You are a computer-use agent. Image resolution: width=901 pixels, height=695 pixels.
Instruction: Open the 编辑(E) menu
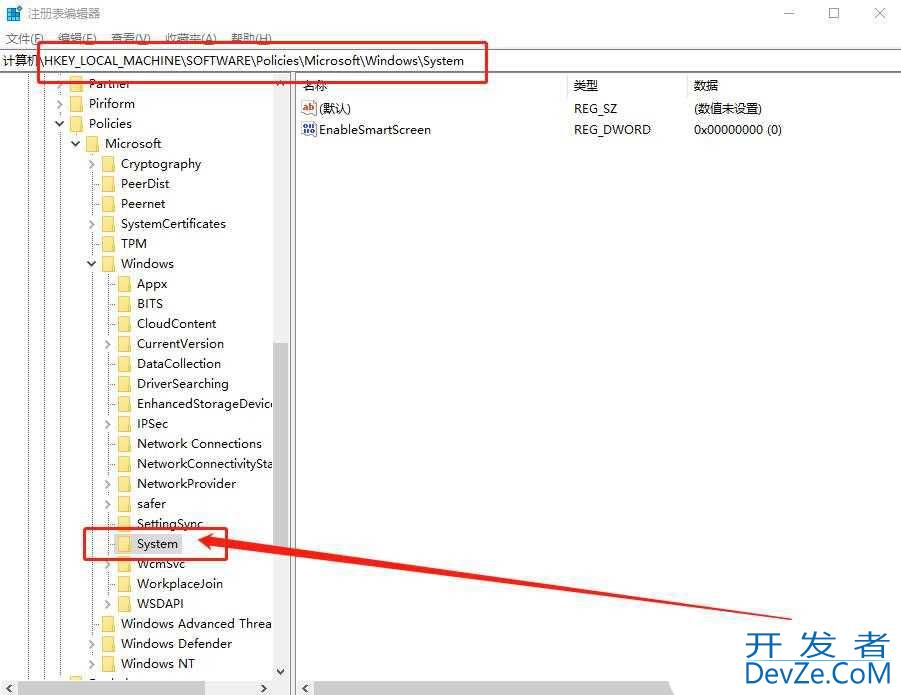[x=77, y=38]
